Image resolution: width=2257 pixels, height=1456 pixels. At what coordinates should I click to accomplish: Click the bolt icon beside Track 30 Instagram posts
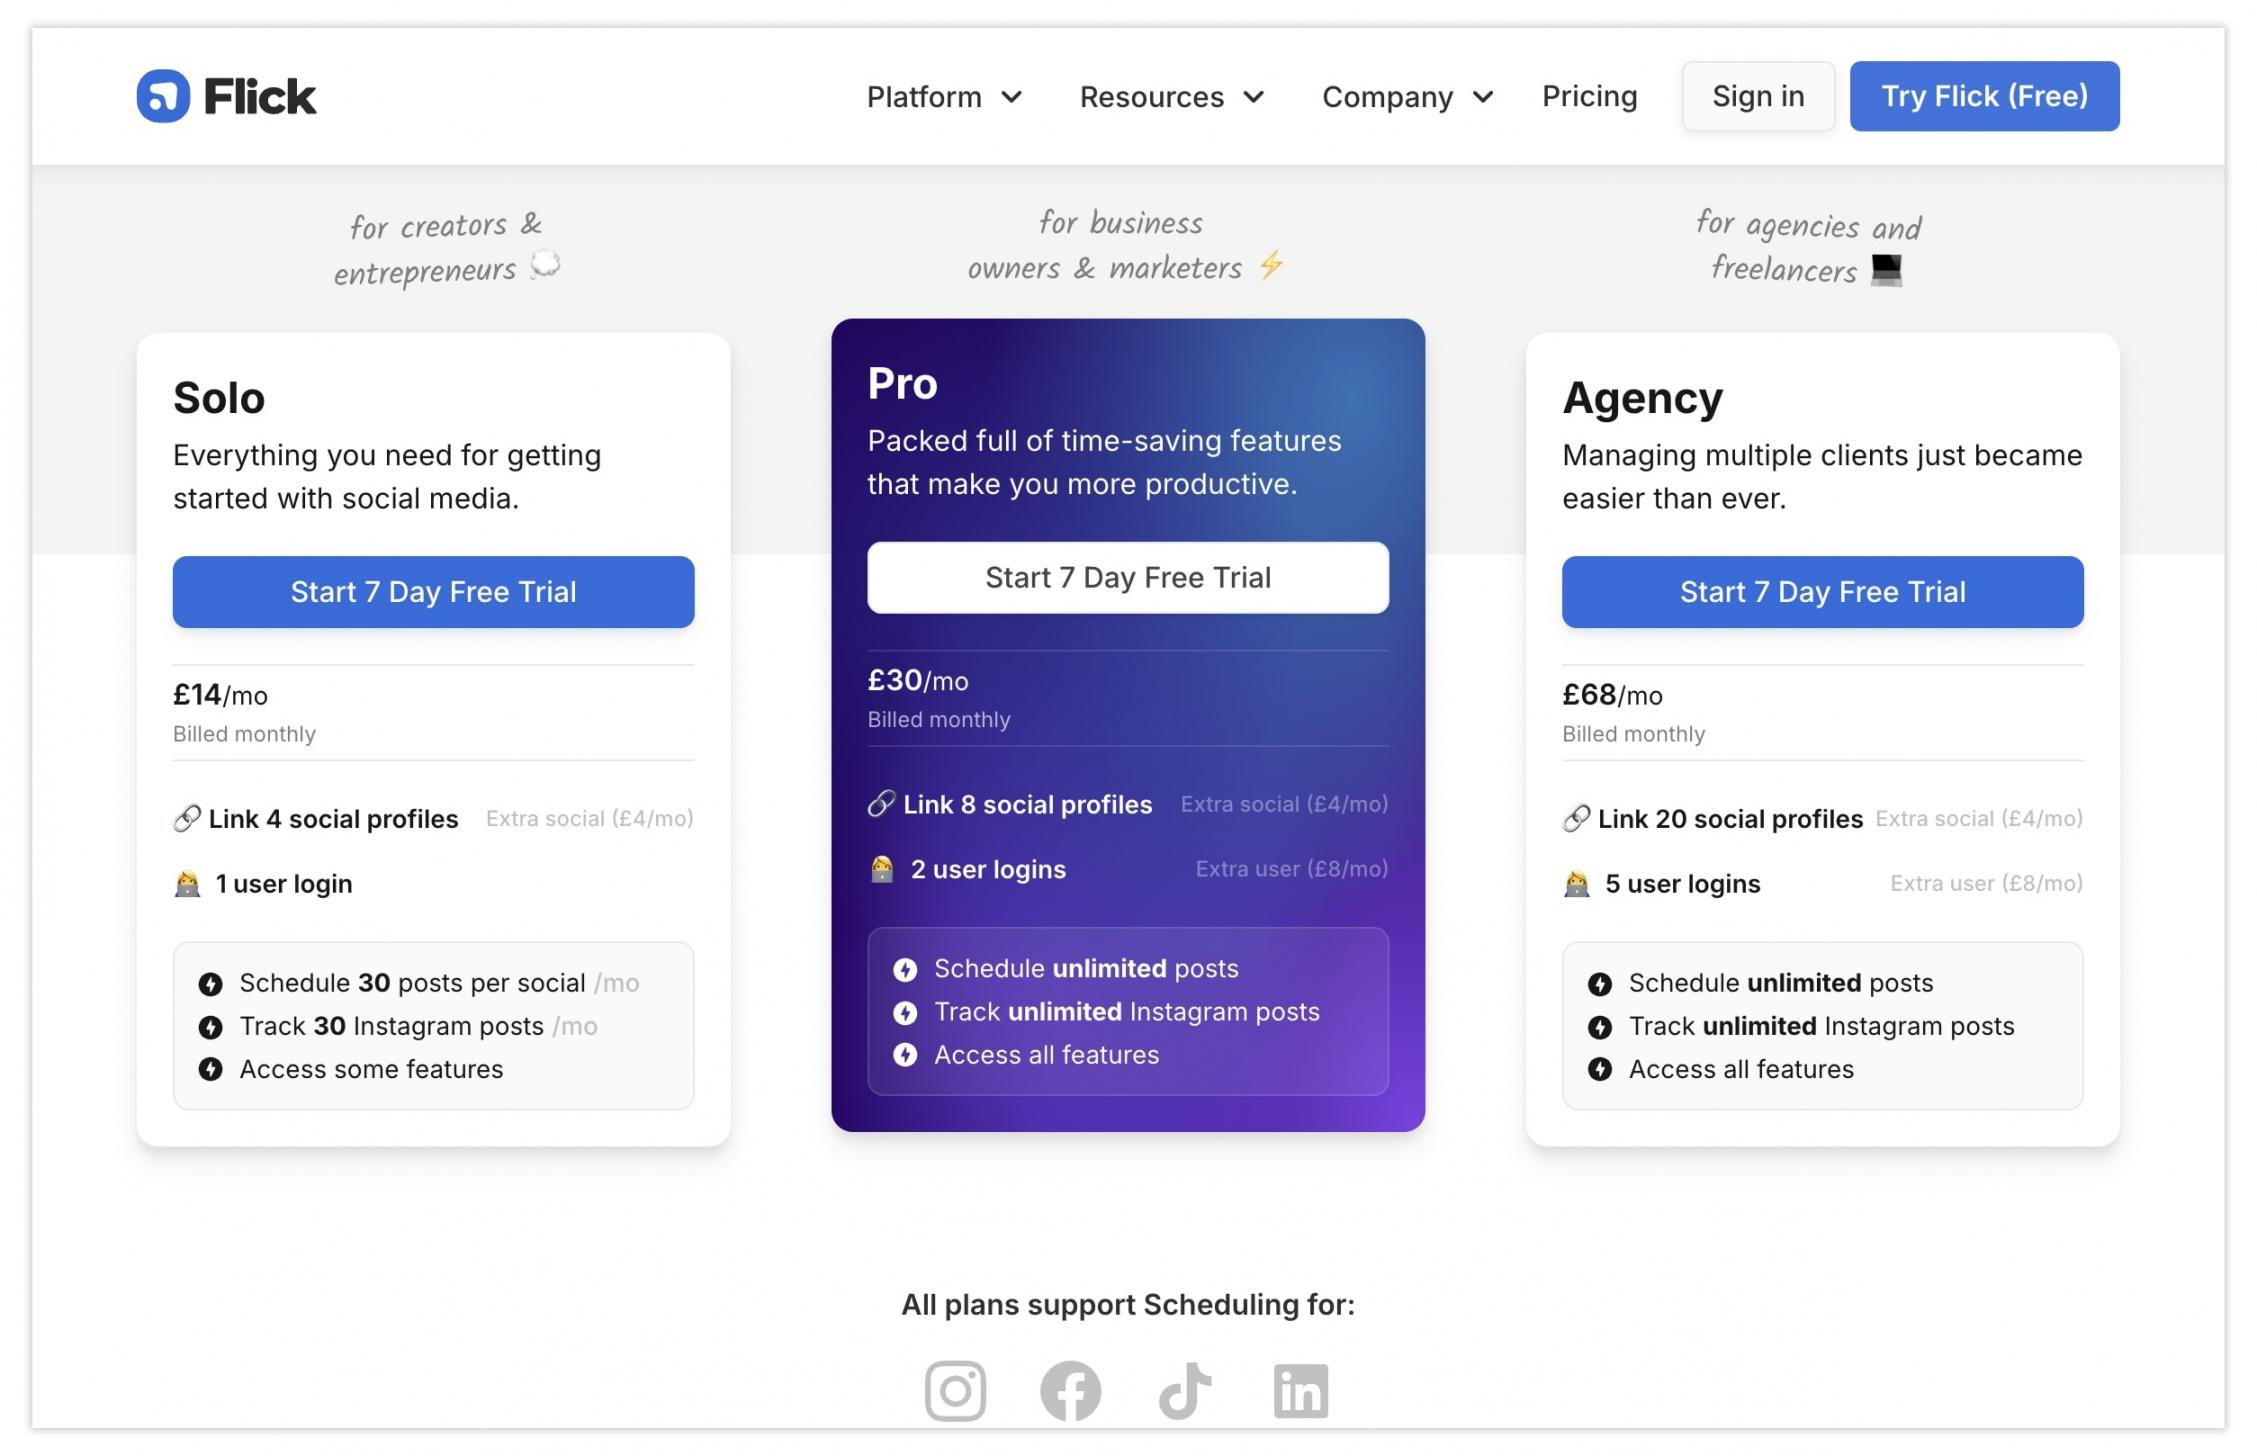tap(210, 1027)
